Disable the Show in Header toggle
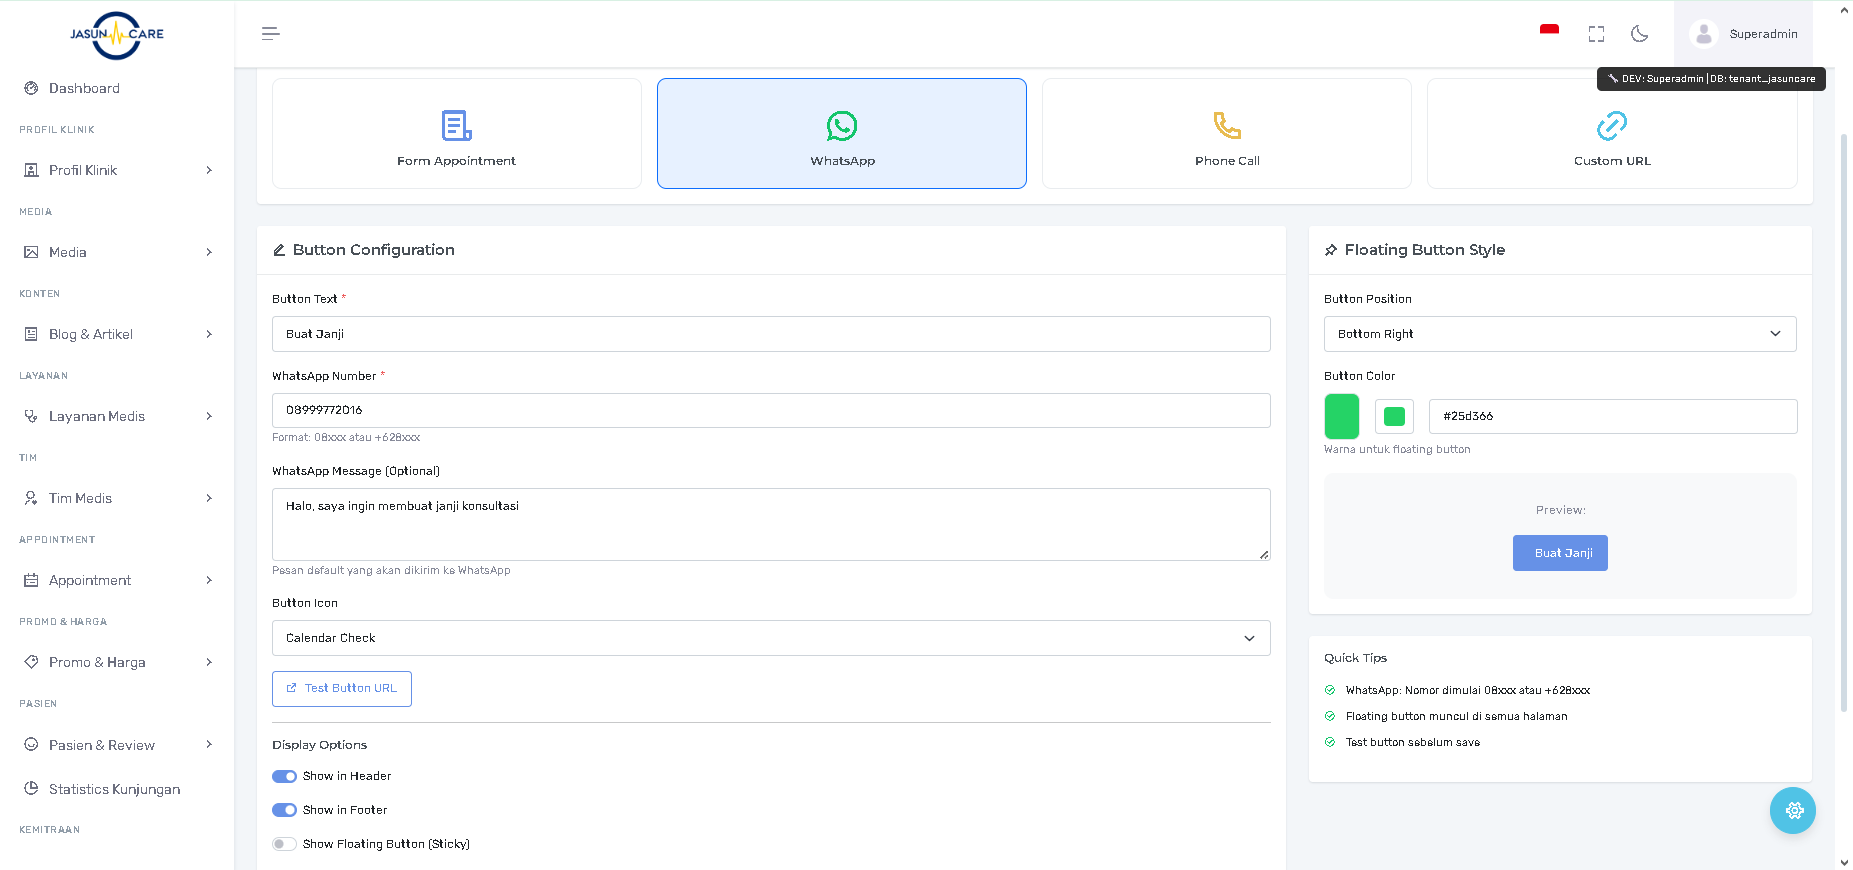 pyautogui.click(x=285, y=776)
